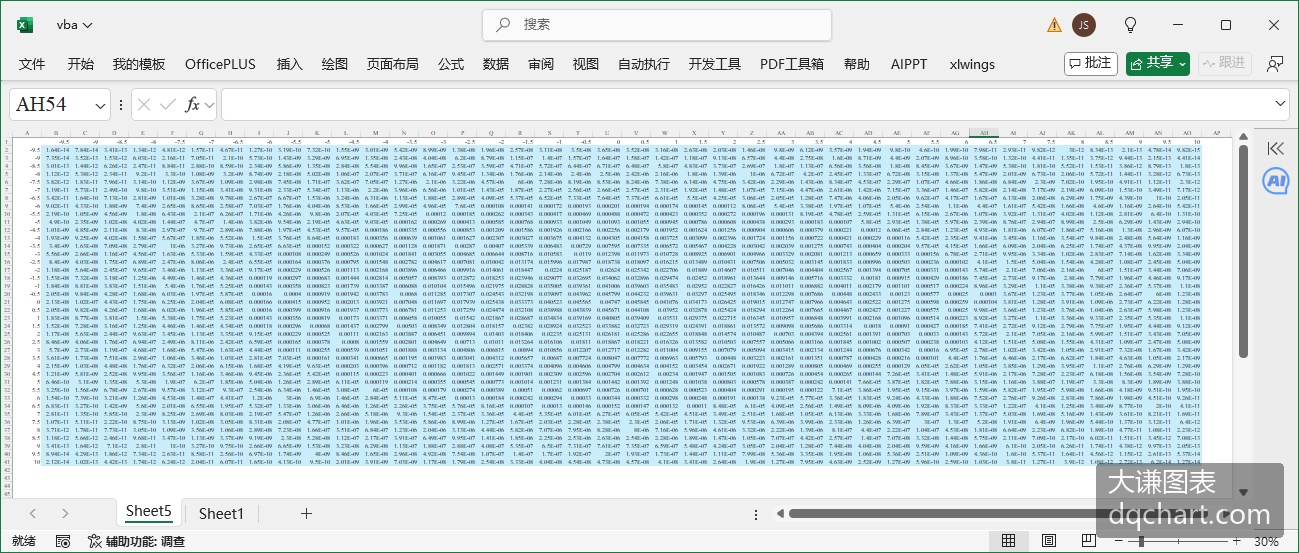
Task: Click the formula bar cancel X icon
Action: click(x=143, y=104)
